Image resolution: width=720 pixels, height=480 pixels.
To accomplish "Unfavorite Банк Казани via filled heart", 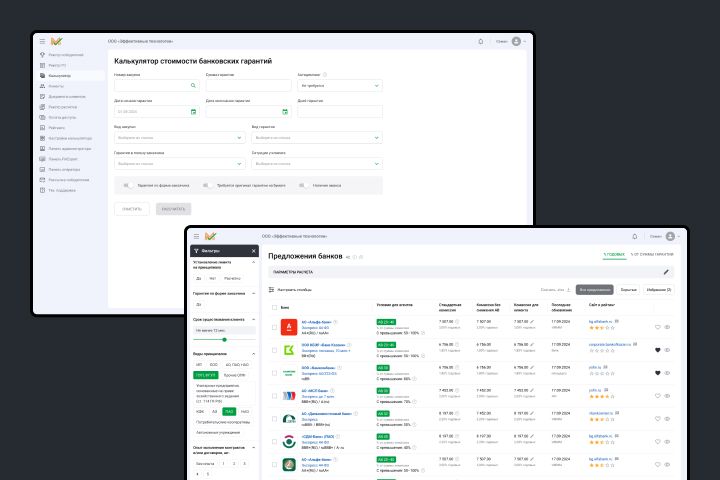I will [658, 350].
